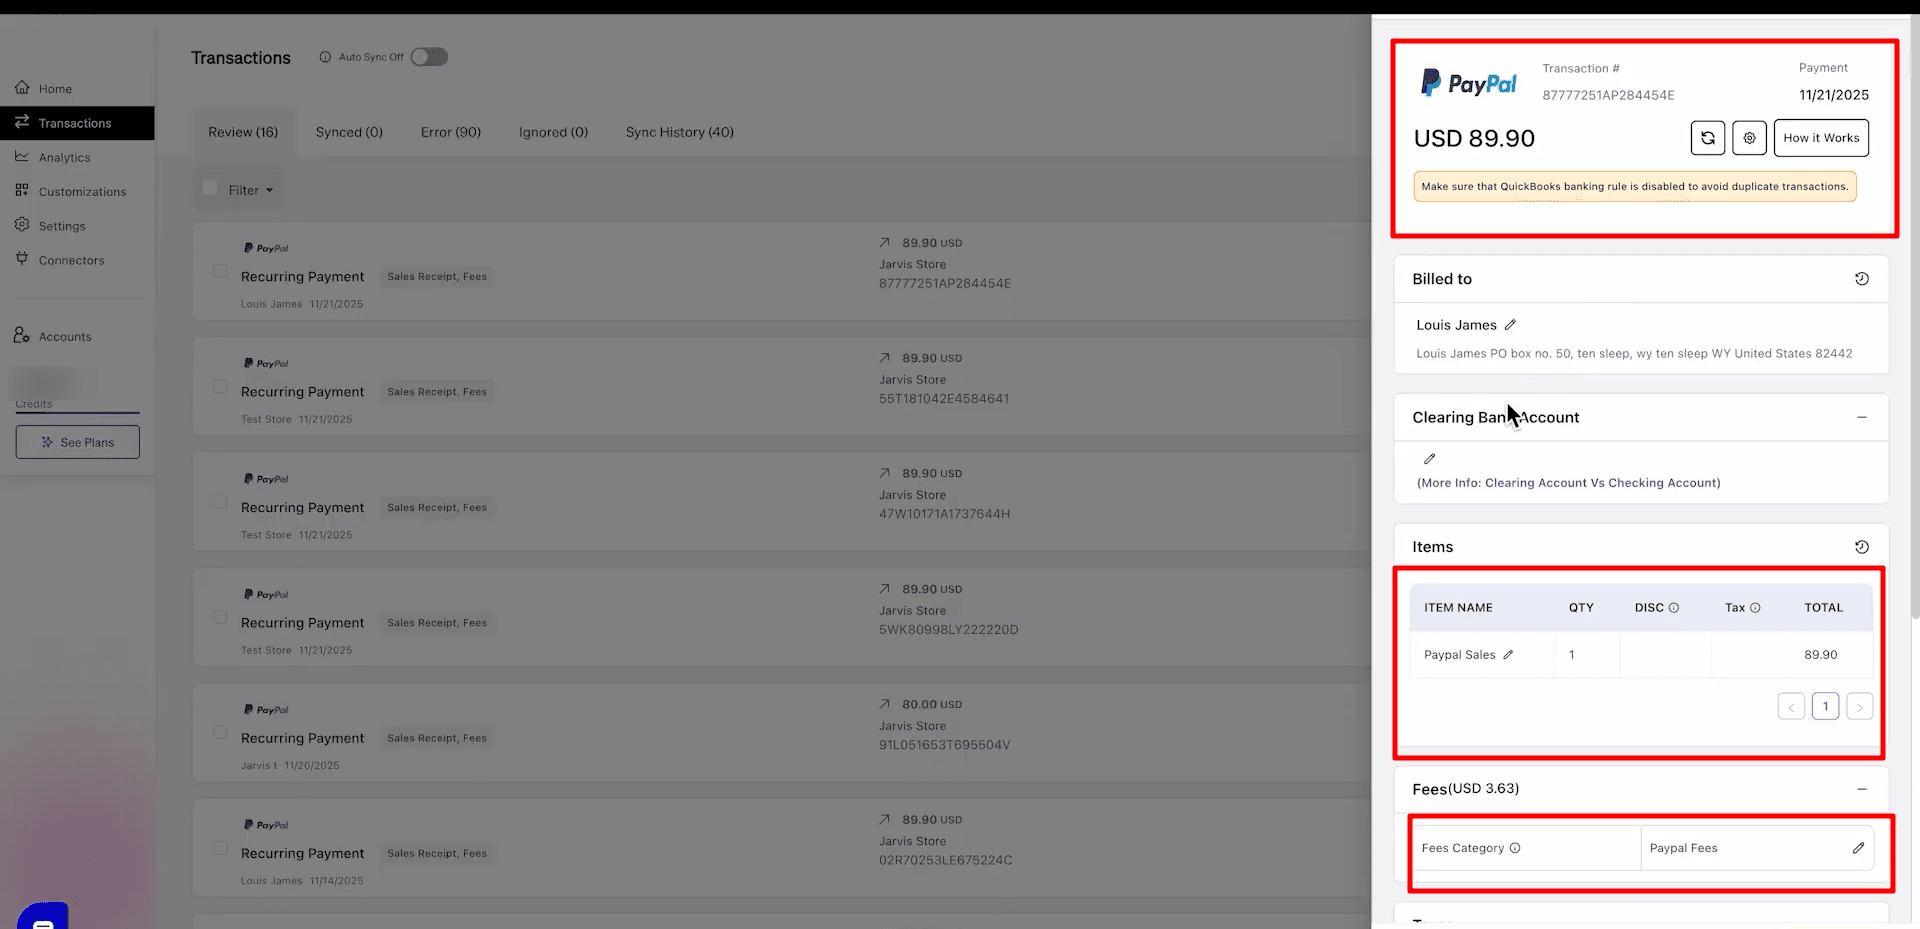Click the refresh transaction icon next to USD 89.90
This screenshot has height=929, width=1920.
pyautogui.click(x=1708, y=138)
